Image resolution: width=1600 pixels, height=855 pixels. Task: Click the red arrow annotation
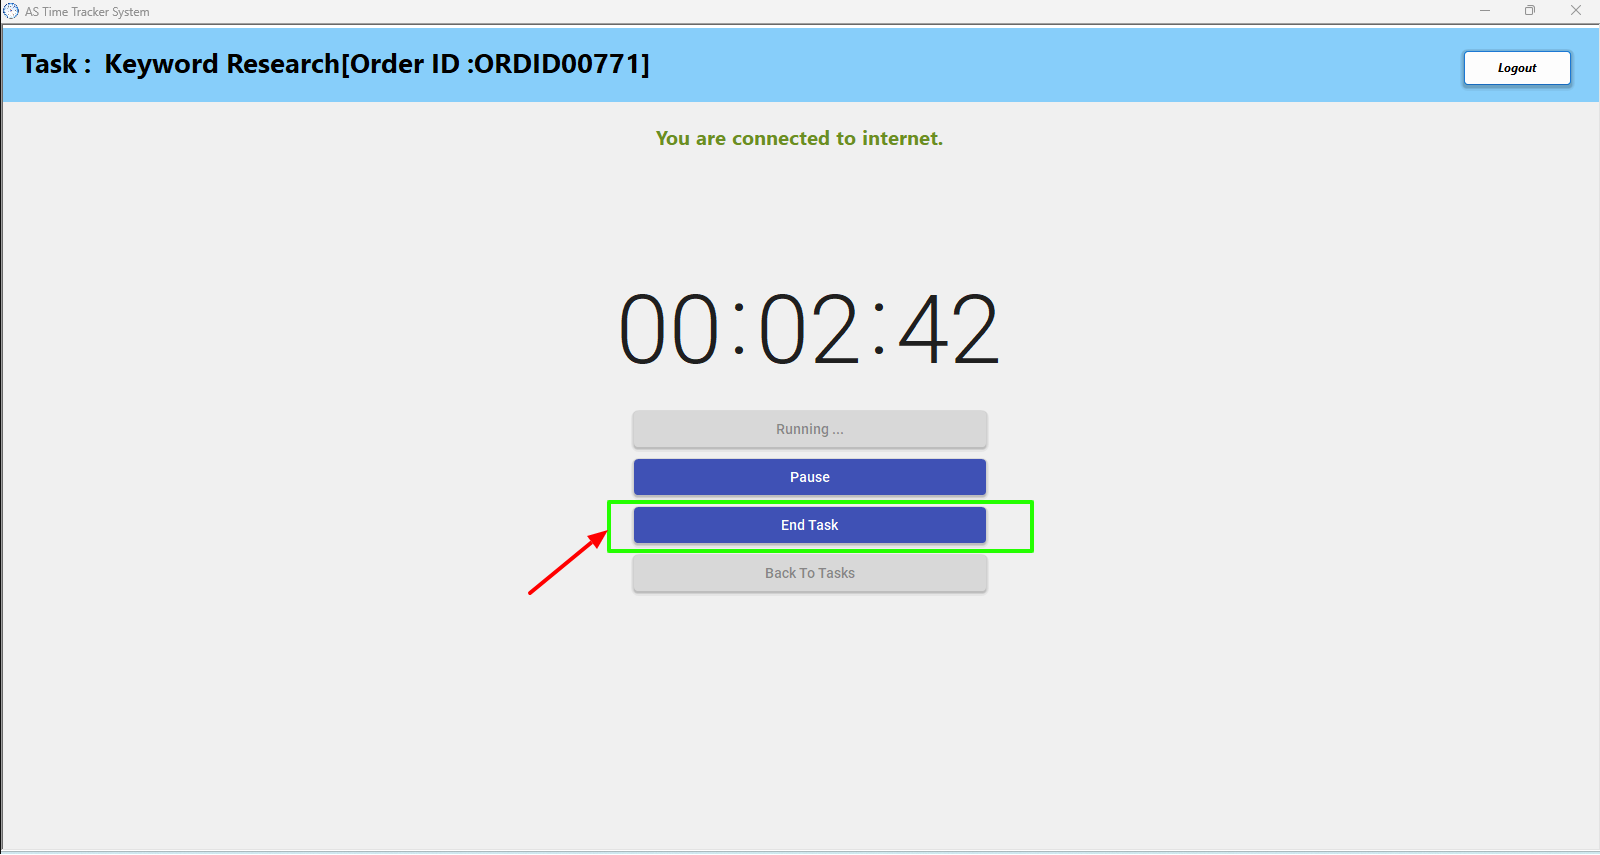pos(568,562)
